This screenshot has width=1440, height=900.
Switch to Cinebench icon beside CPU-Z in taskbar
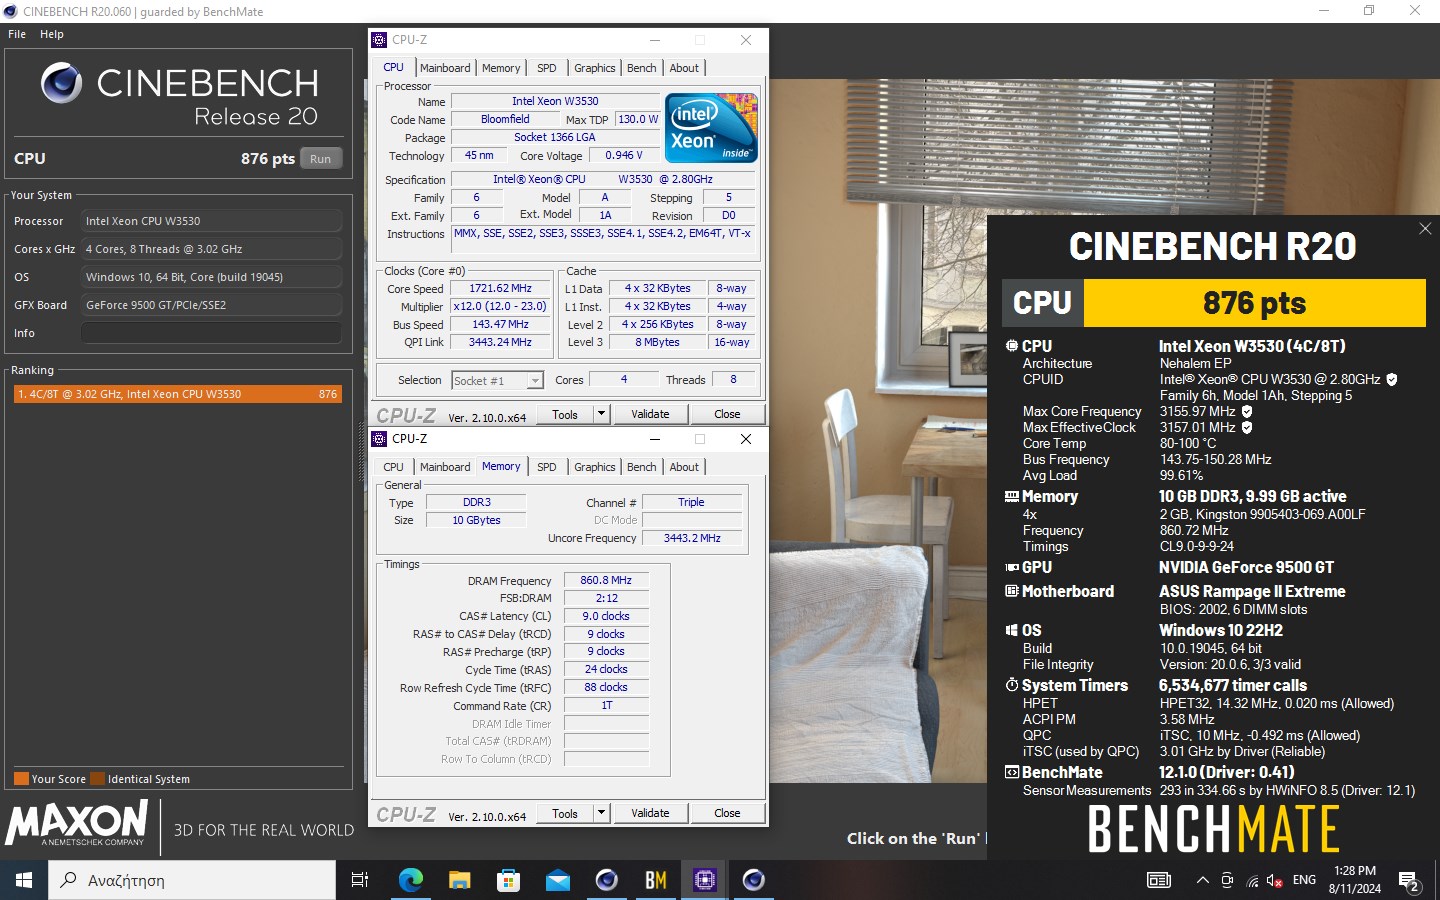pyautogui.click(x=754, y=880)
